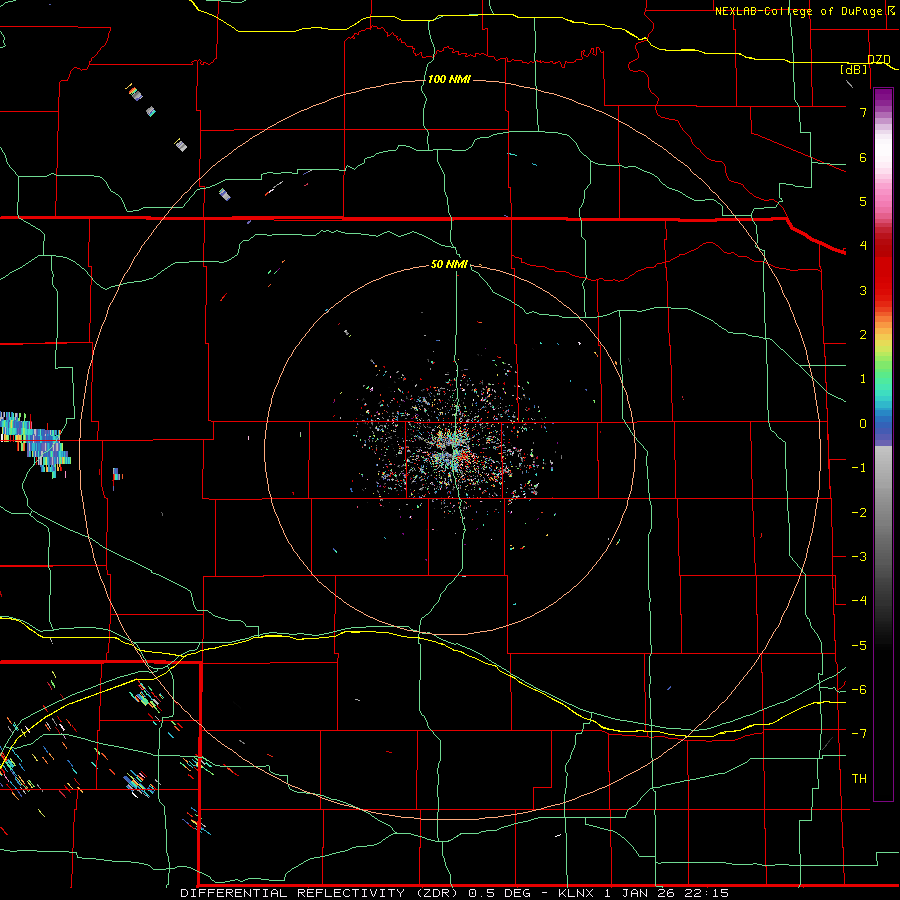900x900 pixels.
Task: Click the -6 dB scale label
Action: 859,690
